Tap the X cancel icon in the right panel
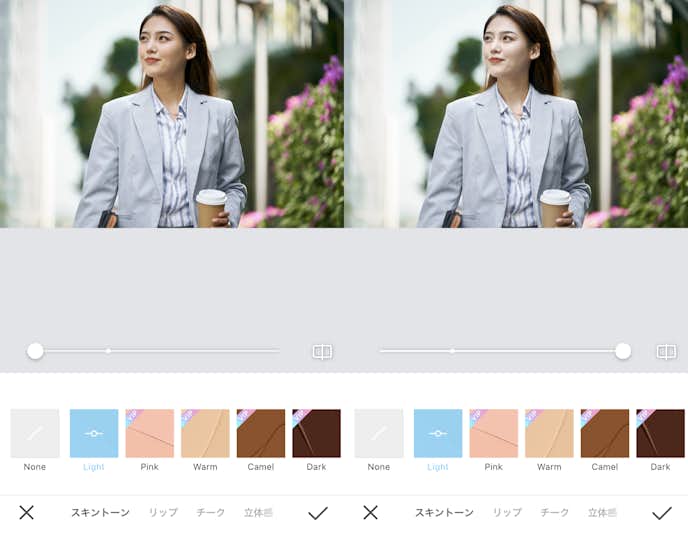The width and height of the screenshot is (688, 542). [370, 512]
